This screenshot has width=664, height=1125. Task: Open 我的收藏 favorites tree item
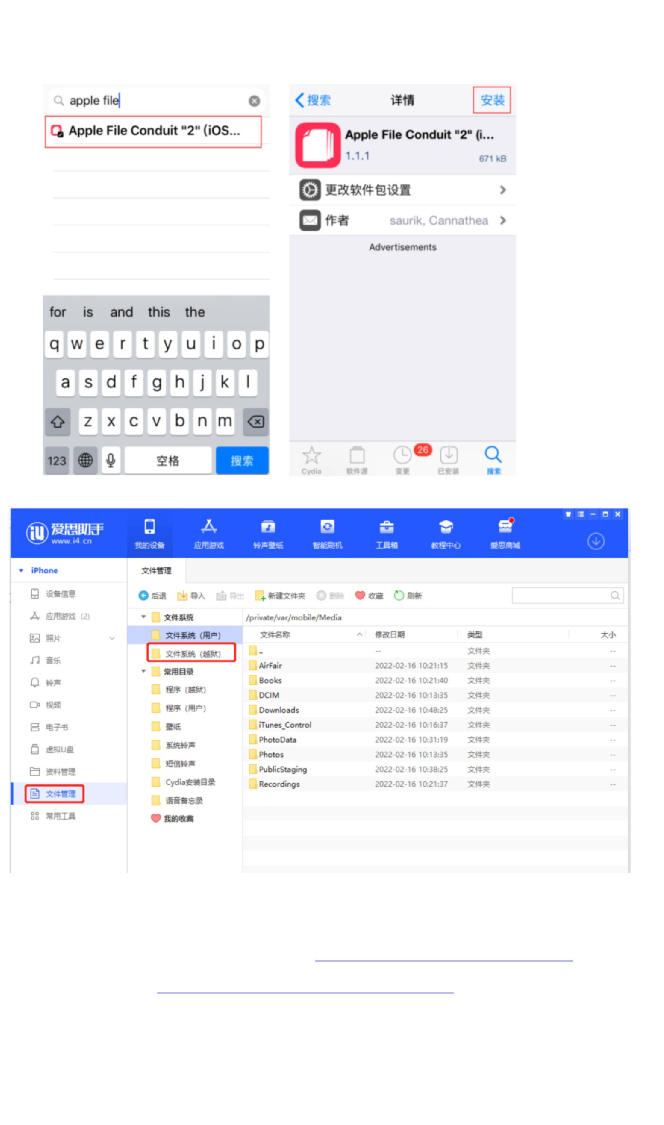(x=172, y=819)
